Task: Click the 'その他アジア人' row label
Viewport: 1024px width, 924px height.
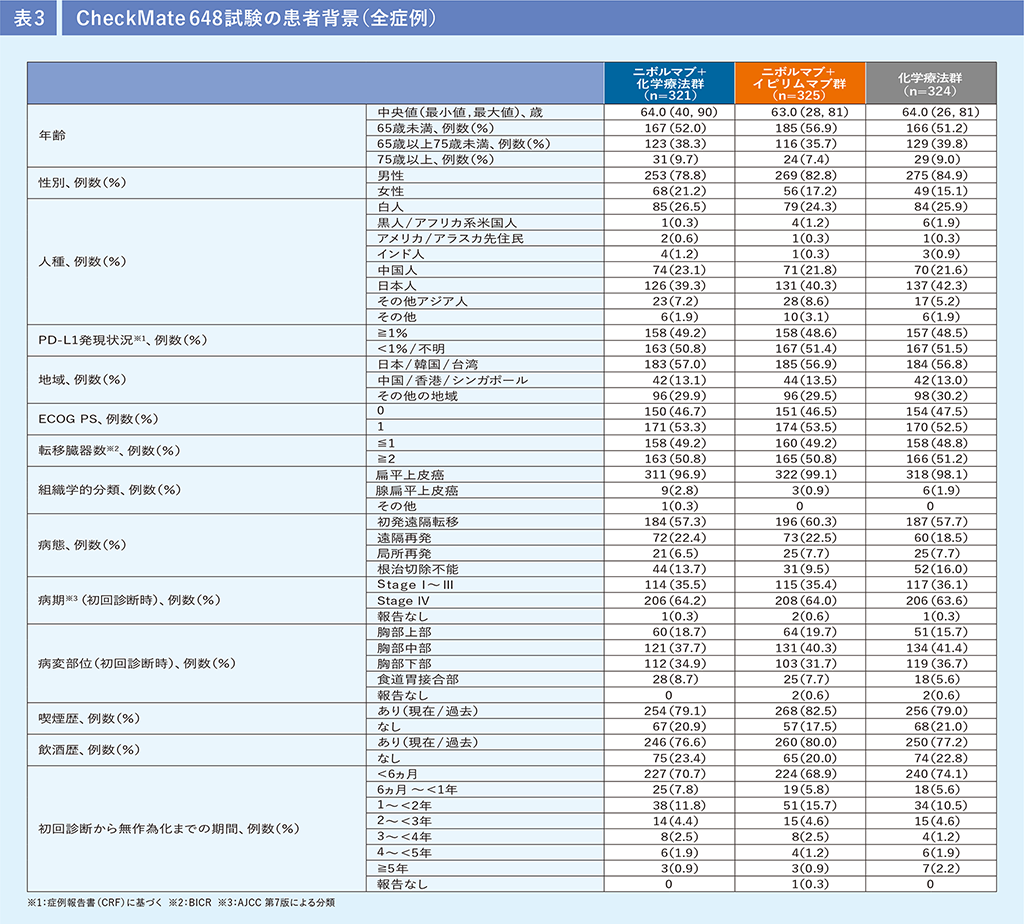Action: 422,301
